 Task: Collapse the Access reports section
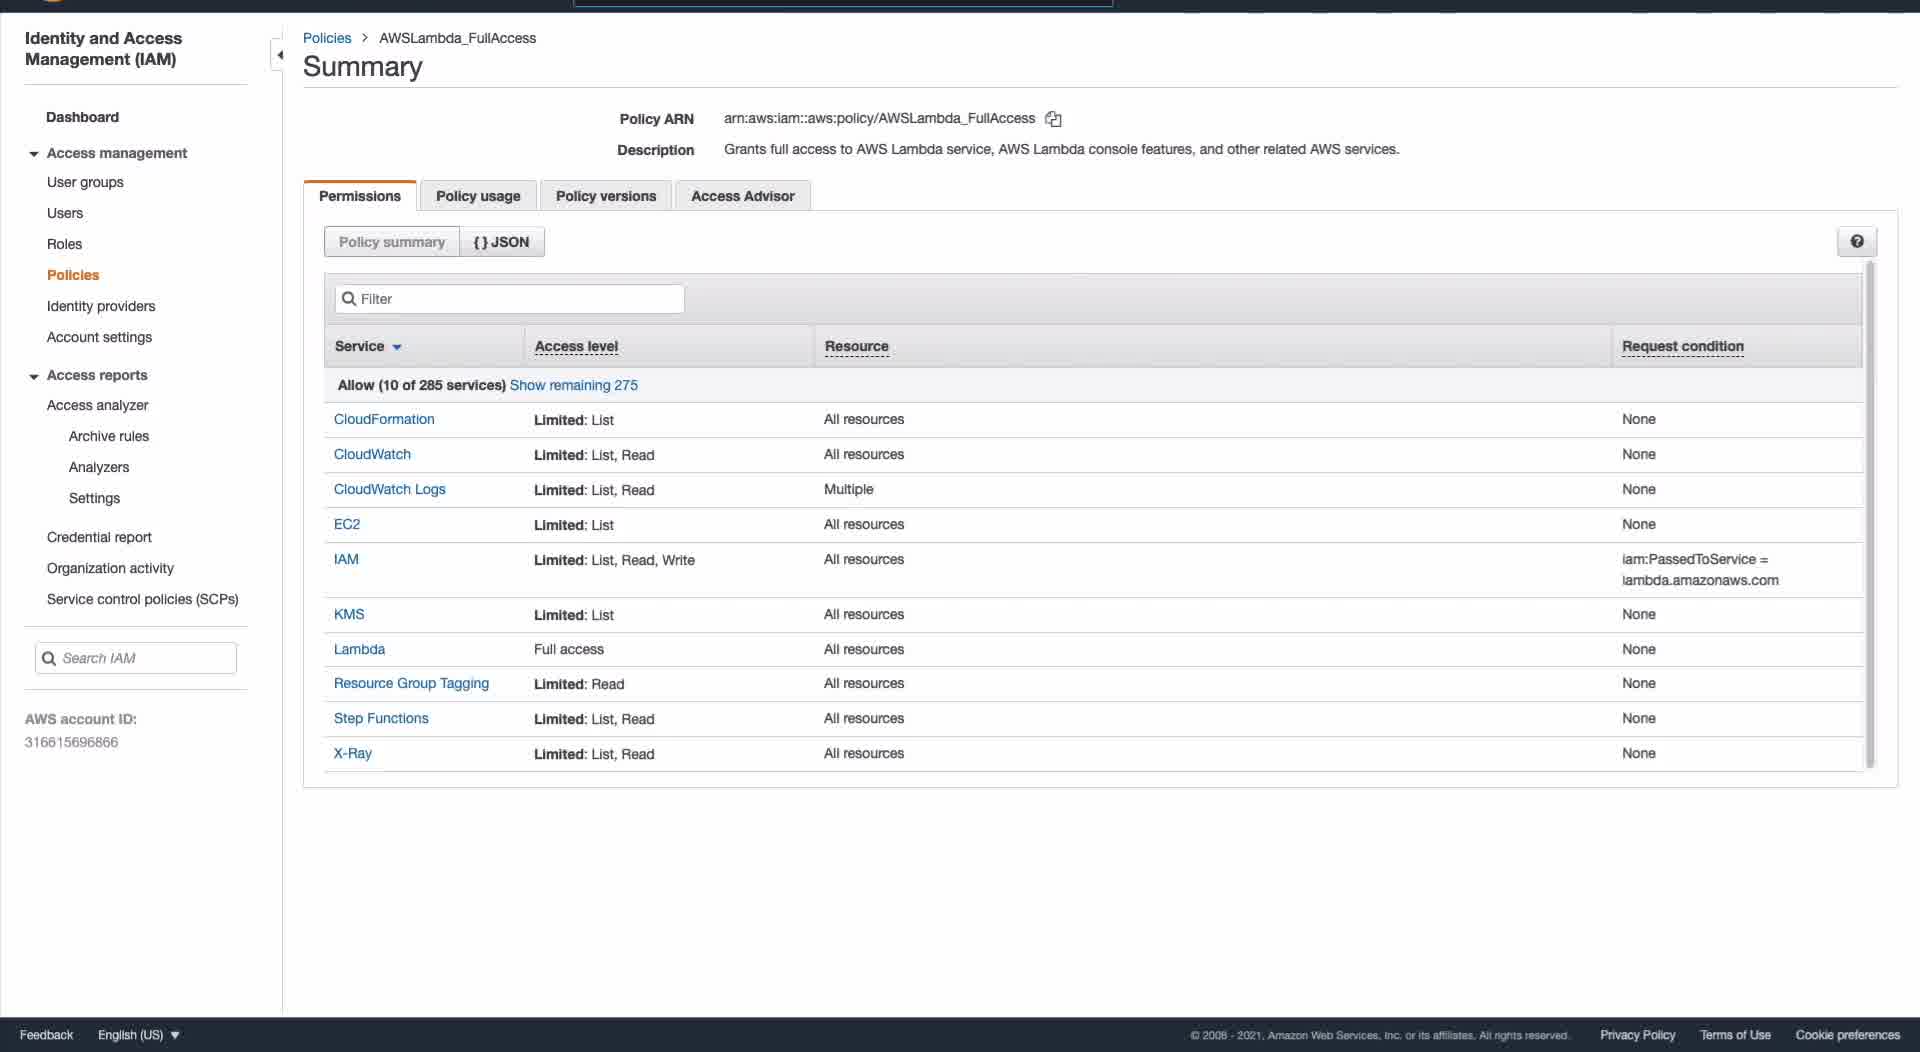(34, 376)
